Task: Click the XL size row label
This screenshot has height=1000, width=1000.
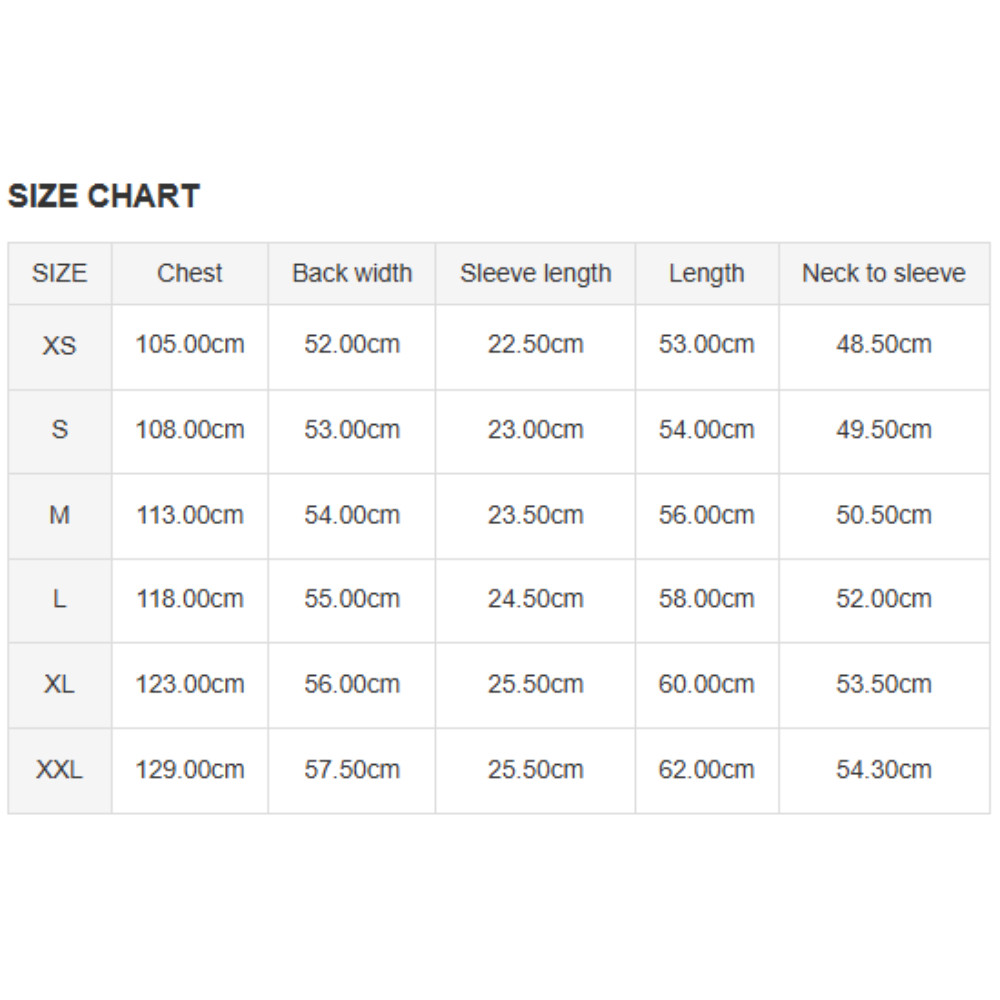Action: click(60, 685)
